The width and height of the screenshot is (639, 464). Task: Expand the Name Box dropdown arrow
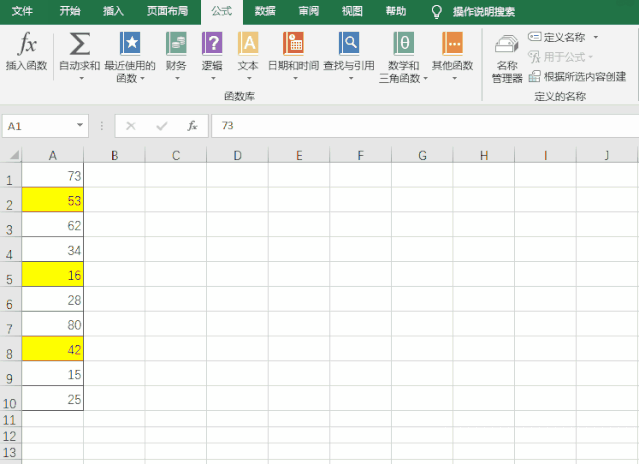[80, 125]
